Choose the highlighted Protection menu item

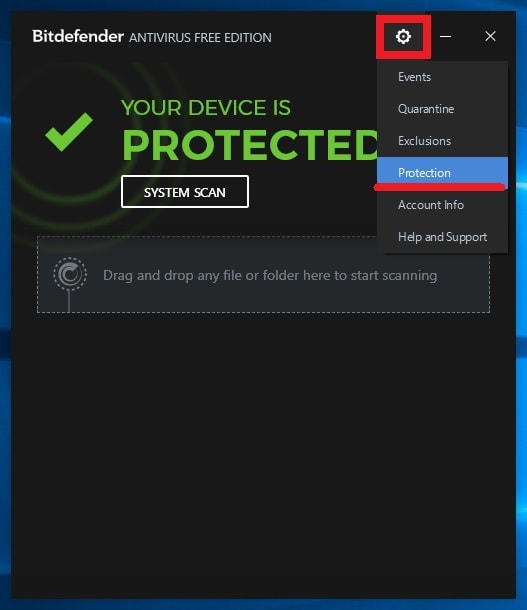click(442, 173)
